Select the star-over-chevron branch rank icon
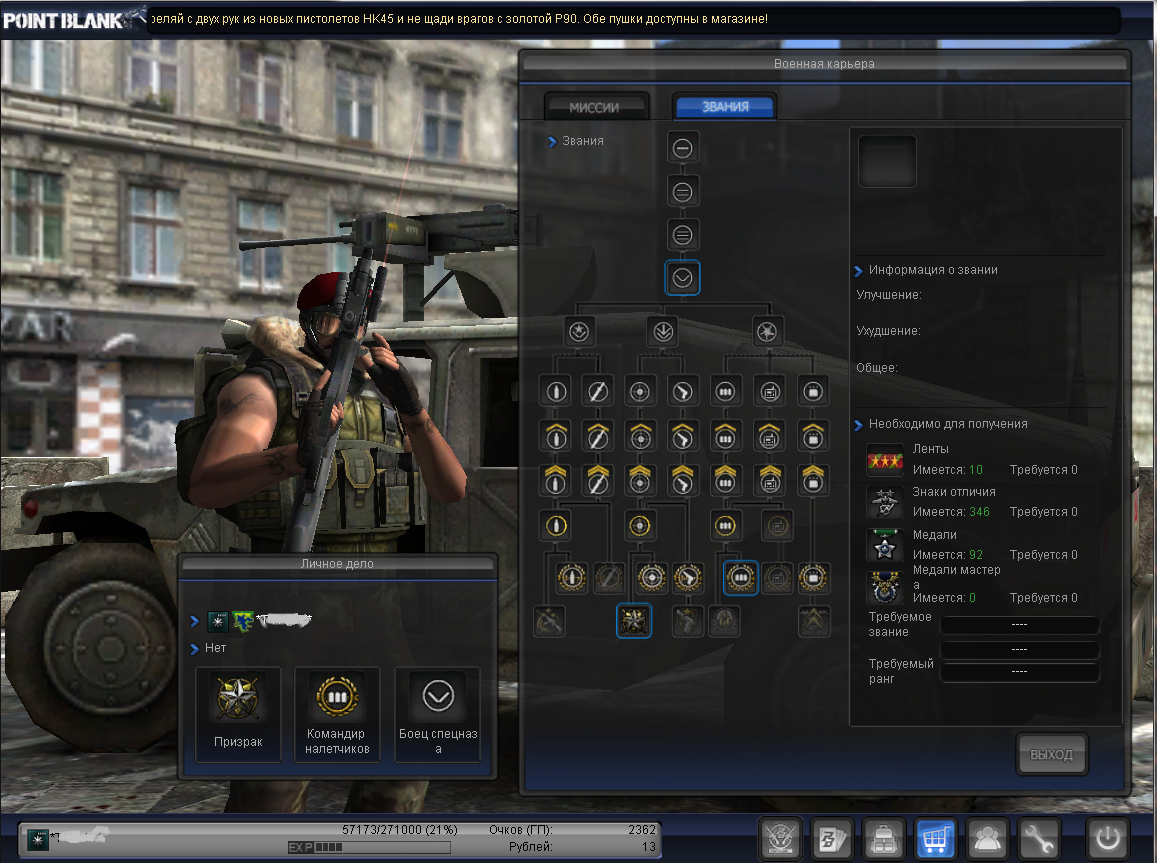1157x863 pixels. pos(579,332)
